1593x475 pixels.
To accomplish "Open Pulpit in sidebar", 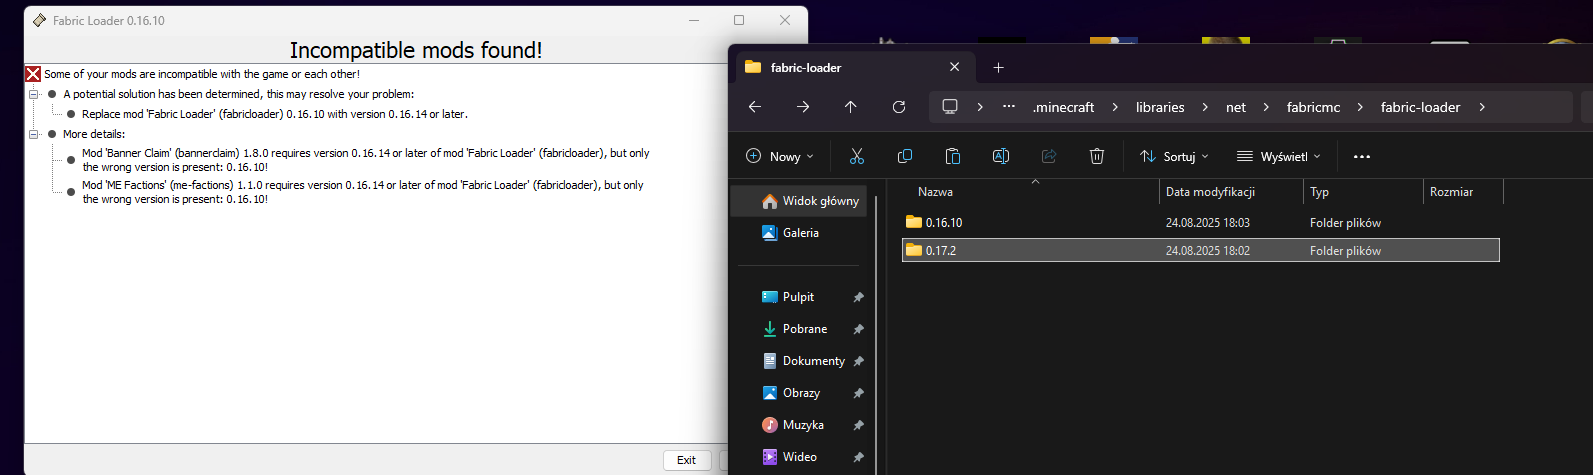I will (x=799, y=296).
